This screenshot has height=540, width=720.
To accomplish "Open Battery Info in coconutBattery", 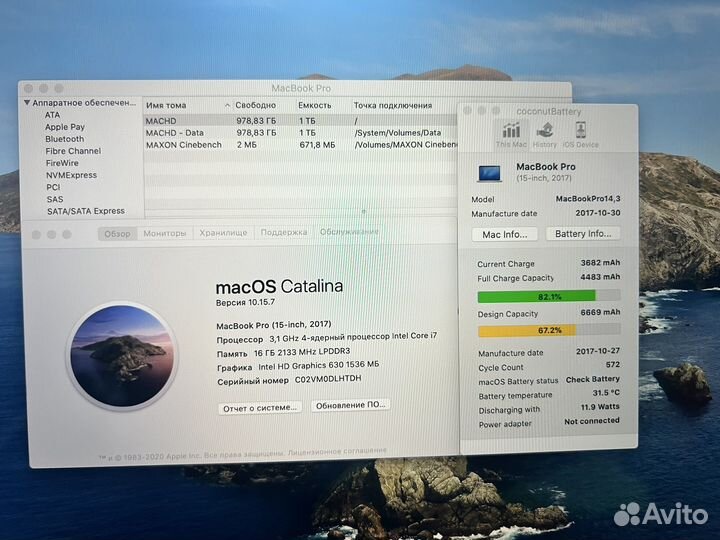I will (x=583, y=234).
